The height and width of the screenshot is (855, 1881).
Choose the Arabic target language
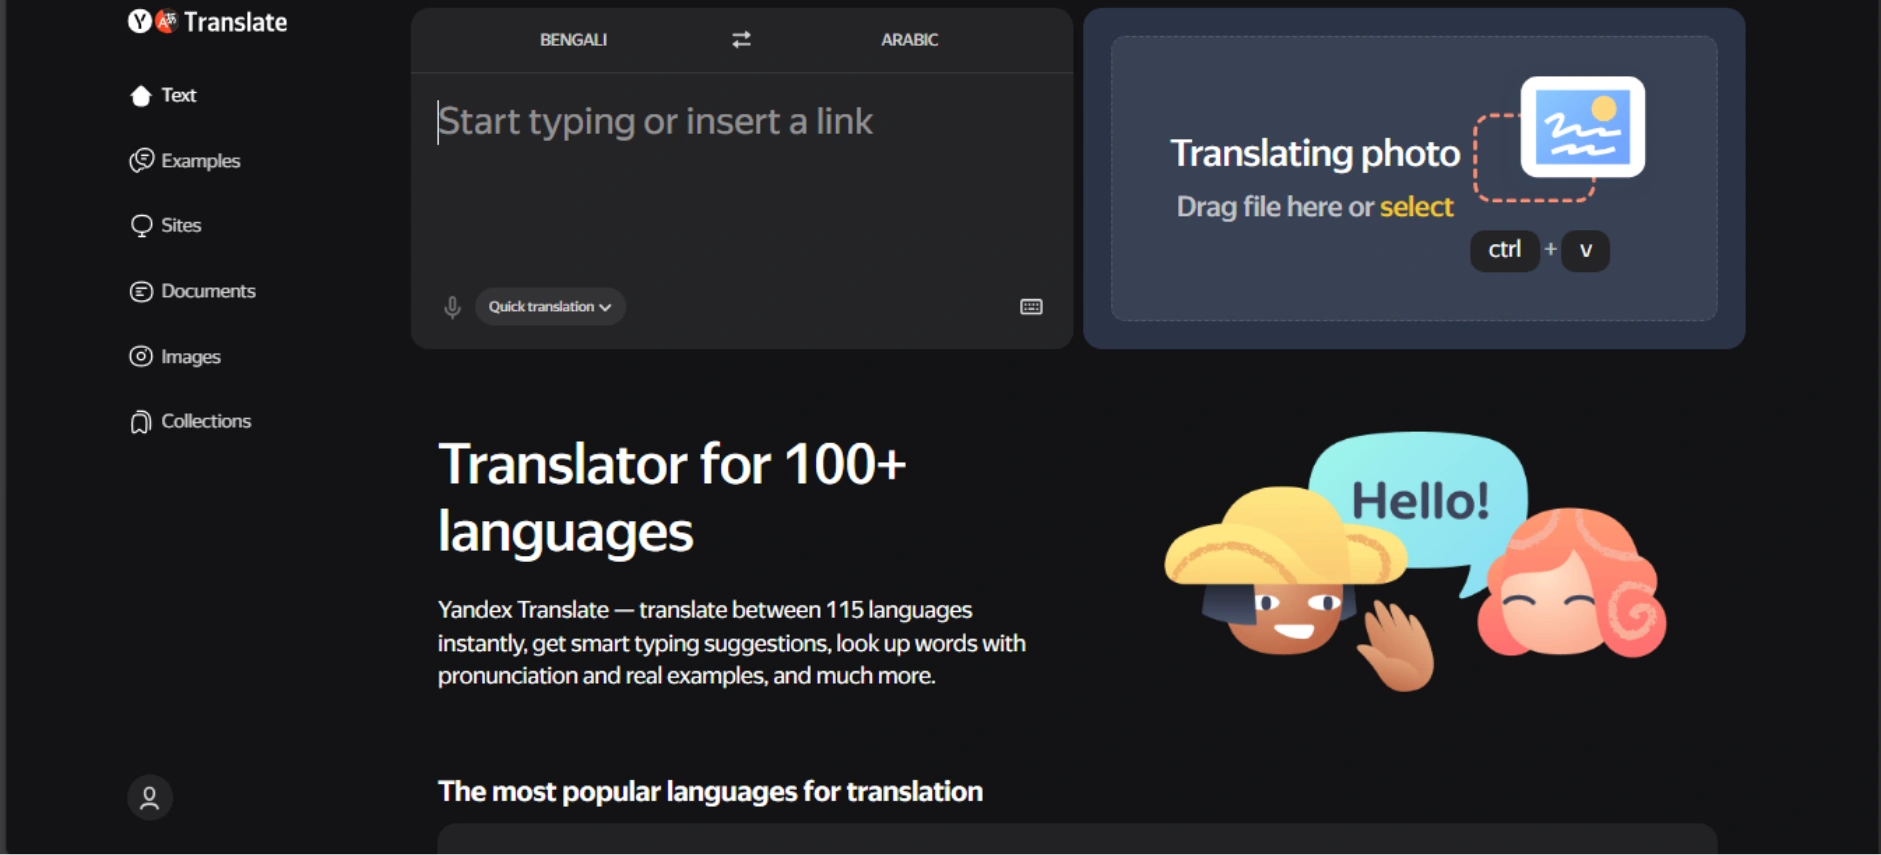tap(909, 40)
